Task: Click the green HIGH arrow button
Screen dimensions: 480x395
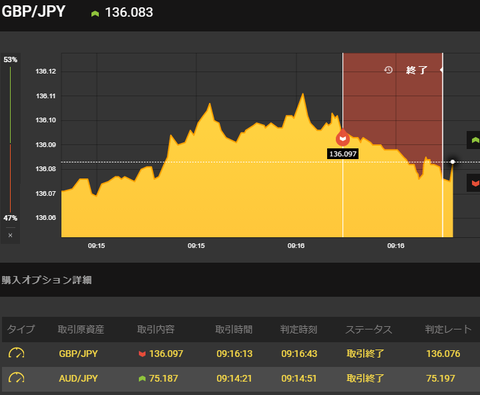Action: (x=474, y=140)
